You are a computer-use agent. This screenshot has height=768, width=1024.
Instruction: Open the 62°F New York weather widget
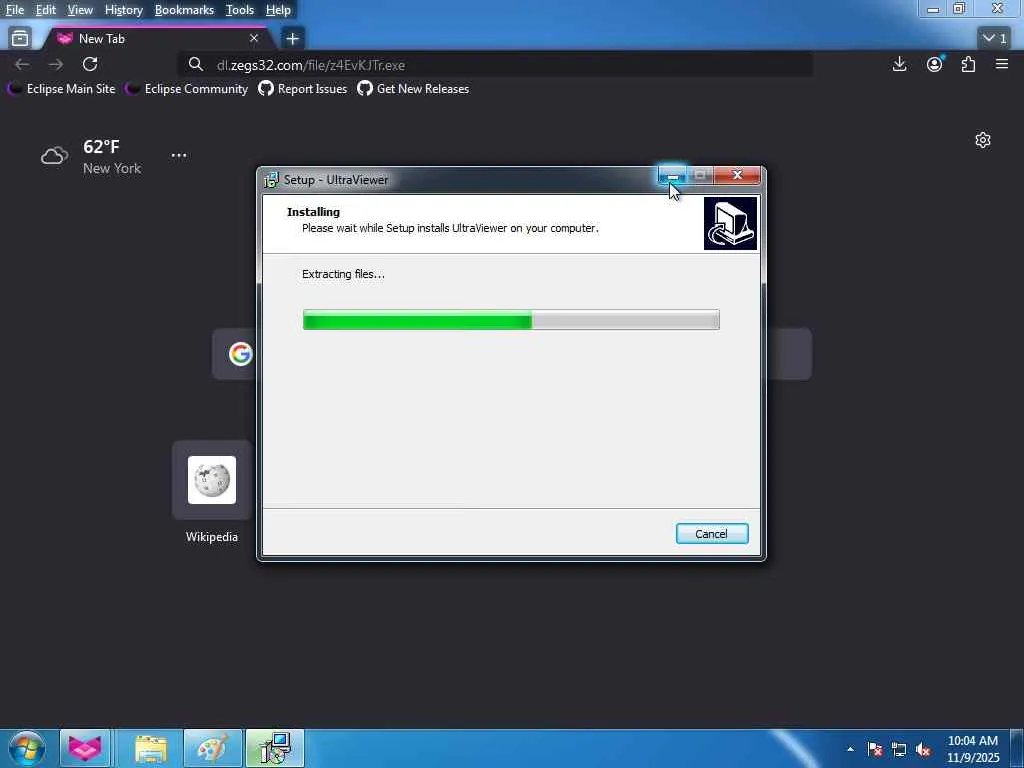[91, 157]
